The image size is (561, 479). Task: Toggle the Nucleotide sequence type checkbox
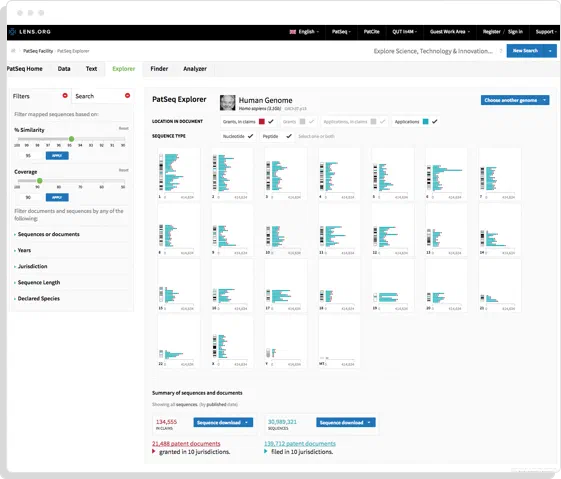click(250, 136)
